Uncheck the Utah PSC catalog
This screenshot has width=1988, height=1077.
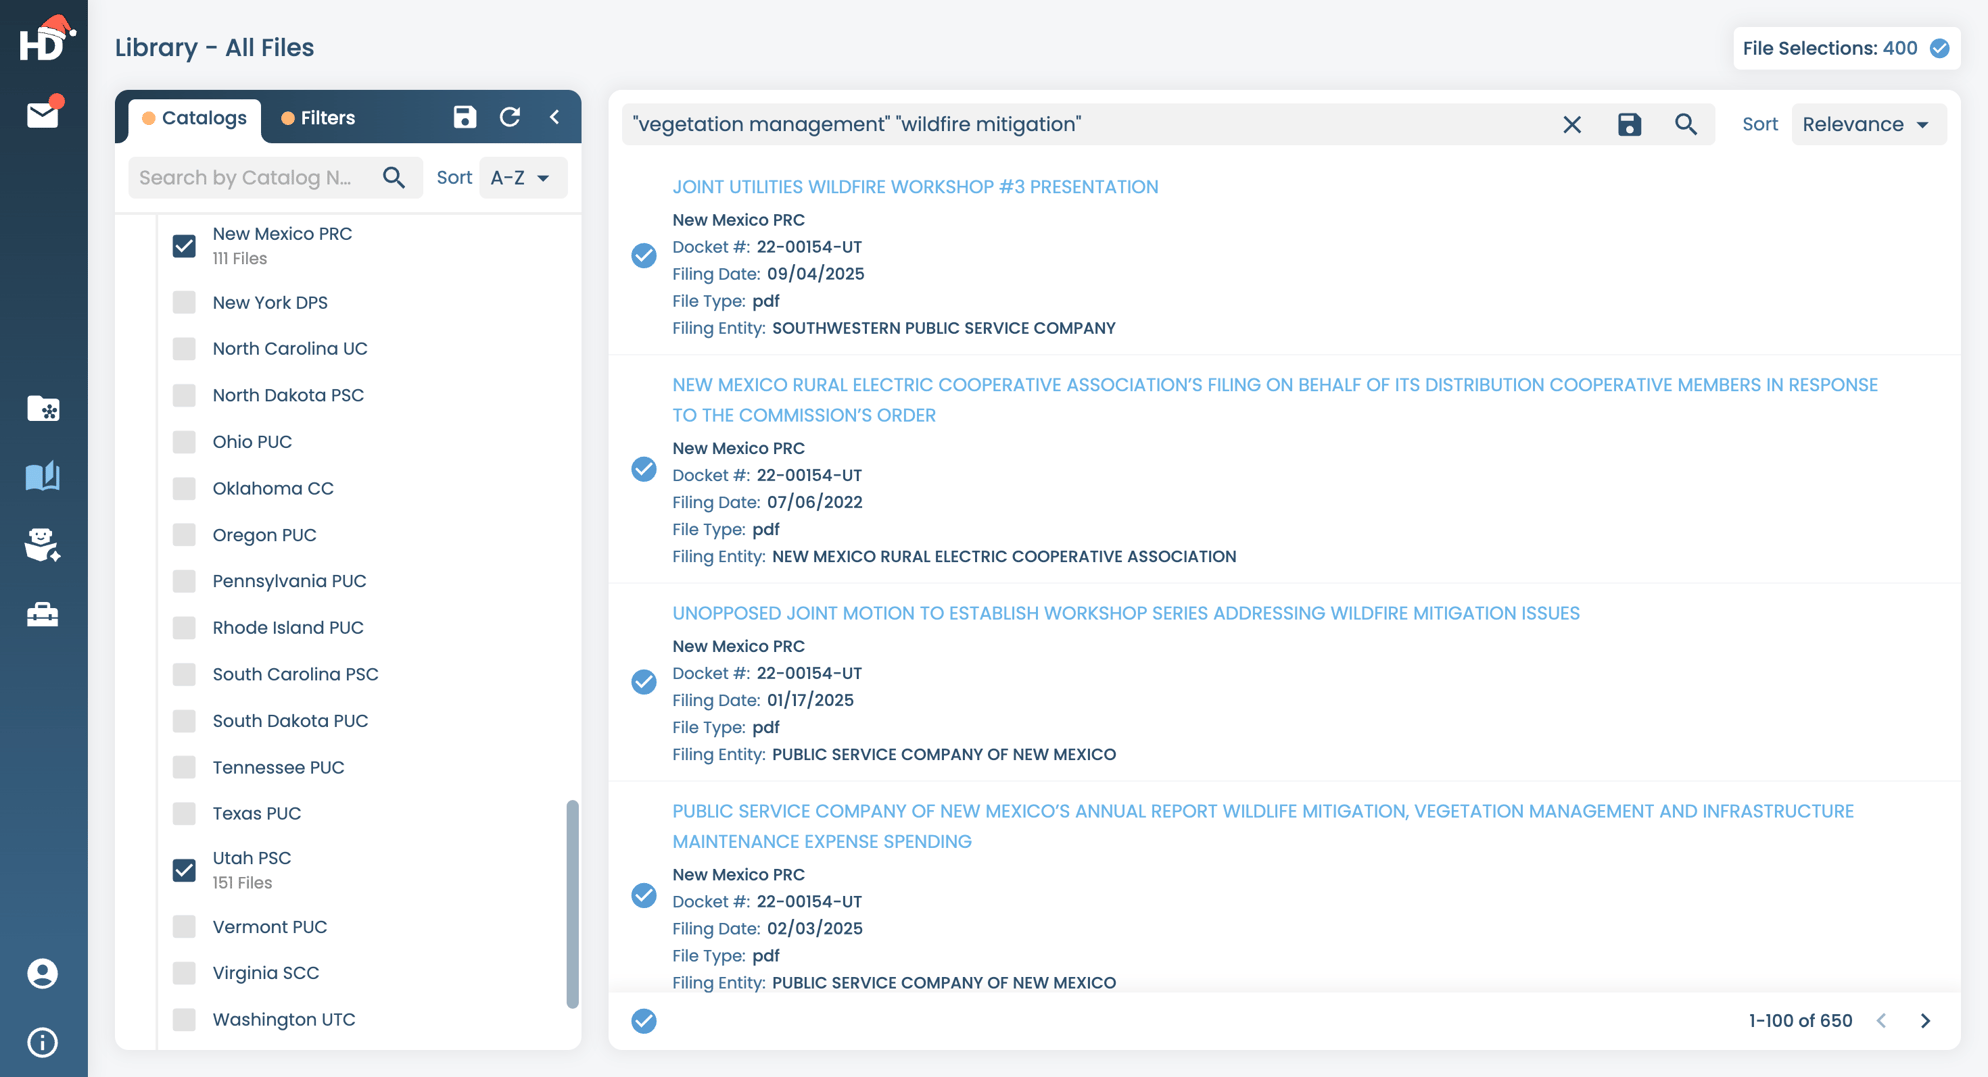pos(184,869)
